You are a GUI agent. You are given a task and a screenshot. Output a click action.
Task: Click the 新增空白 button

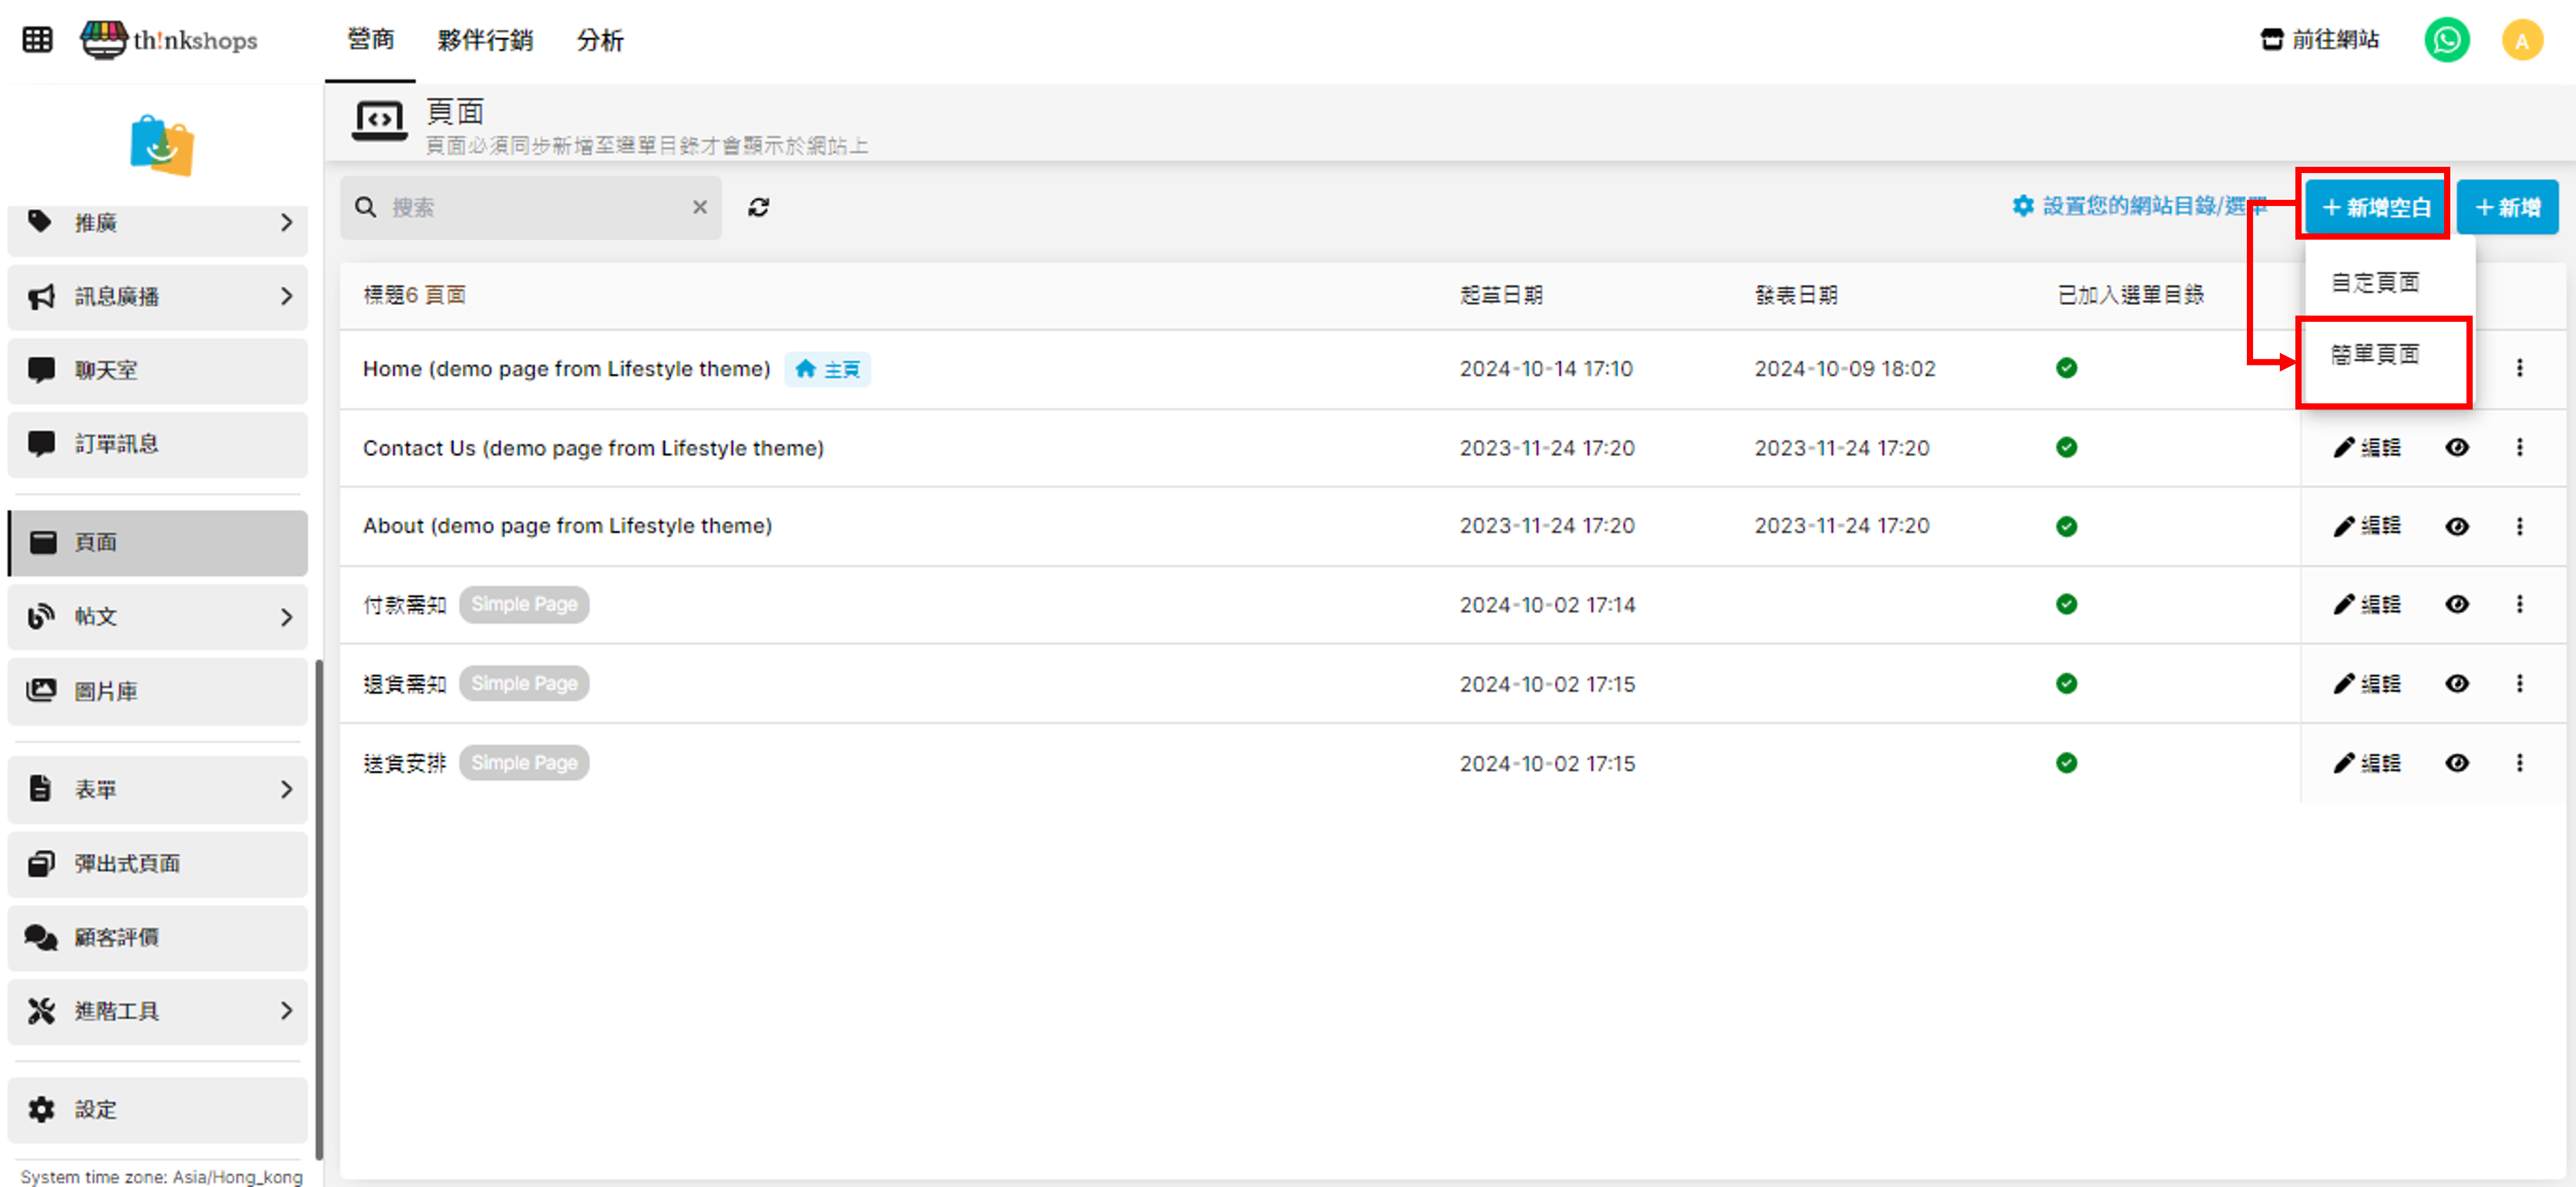(2375, 207)
